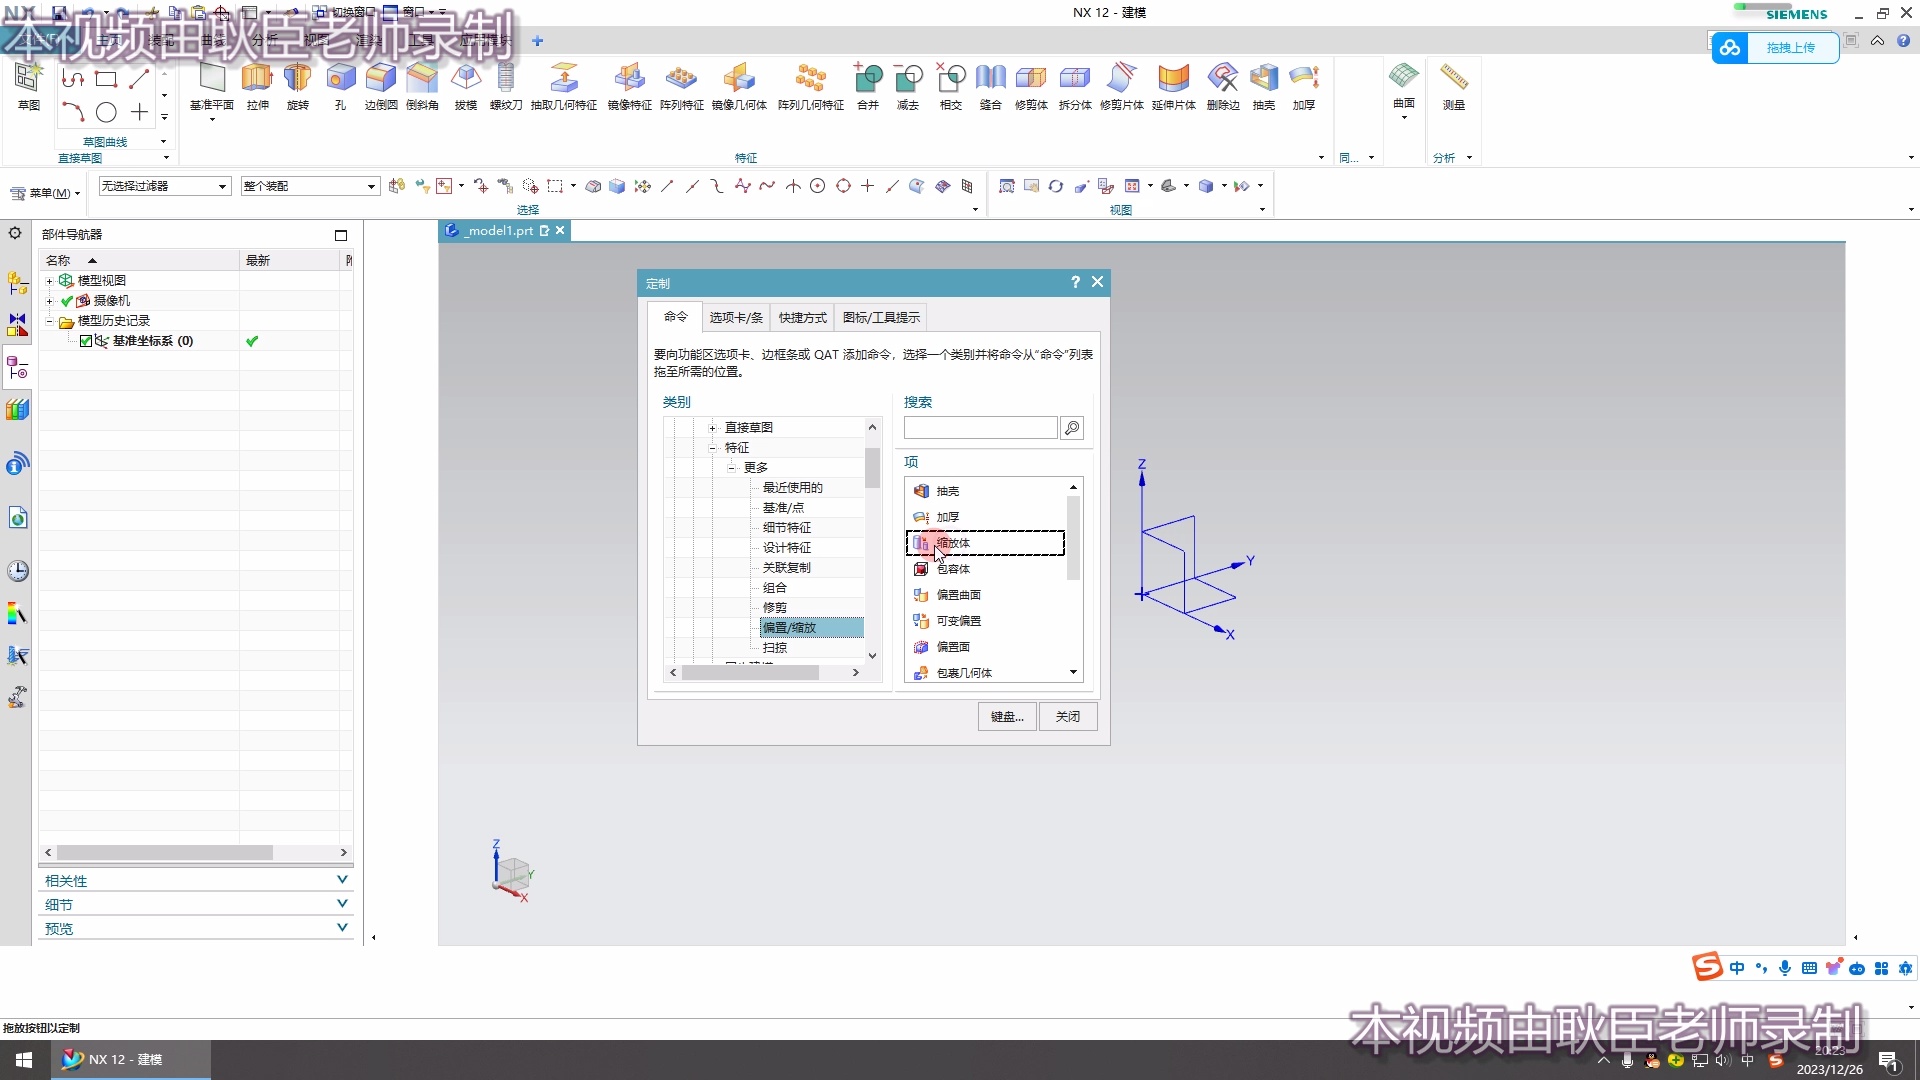Select the 旋转 (Revolve) feature icon
Image resolution: width=1920 pixels, height=1080 pixels.
click(298, 79)
